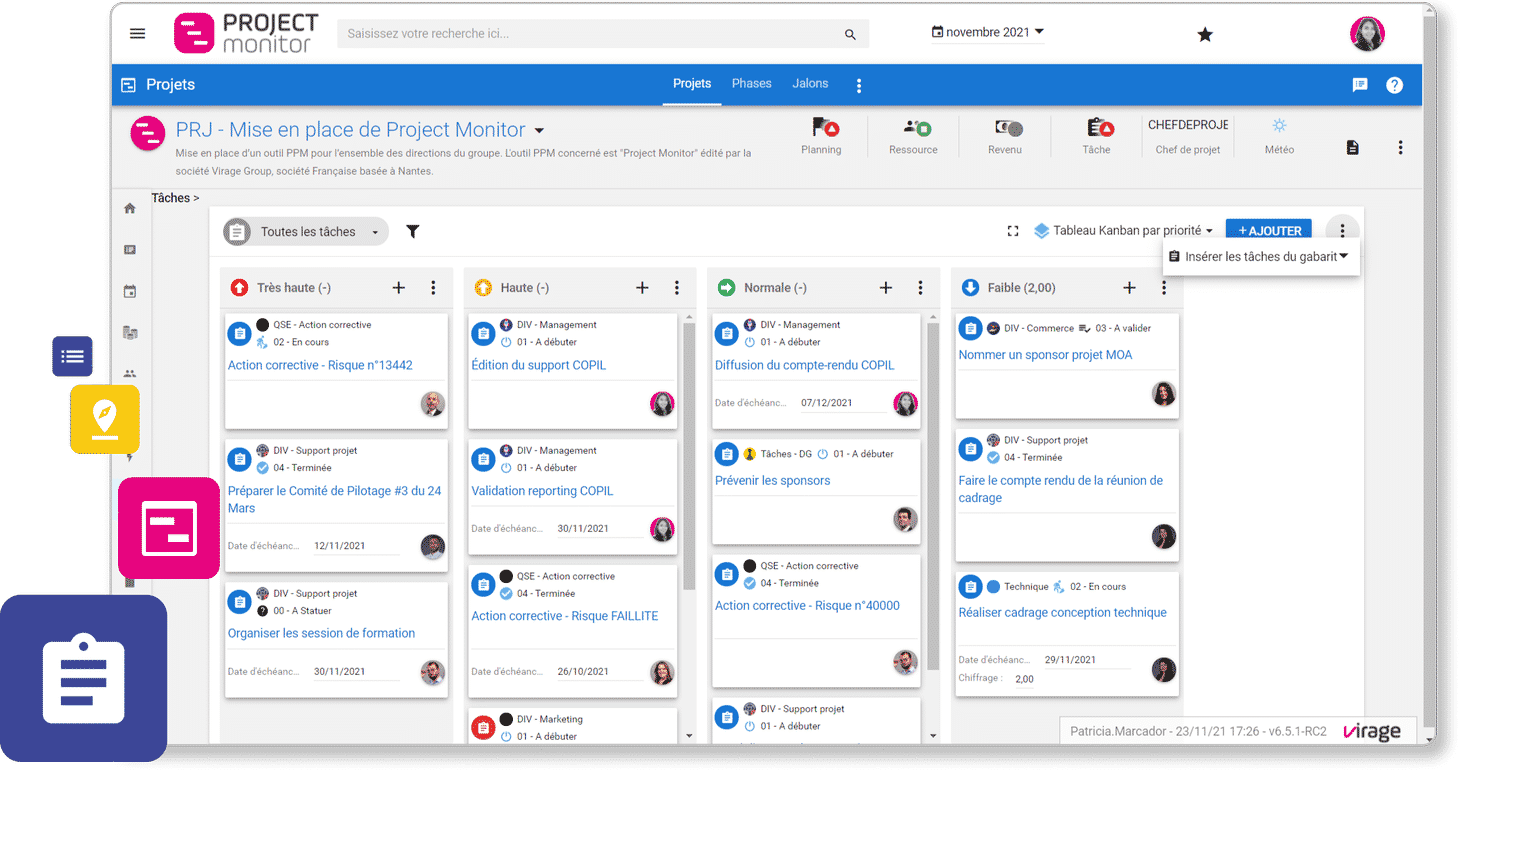The height and width of the screenshot is (858, 1521).
Task: Open task Organiser les session de formation
Action: [x=321, y=634]
